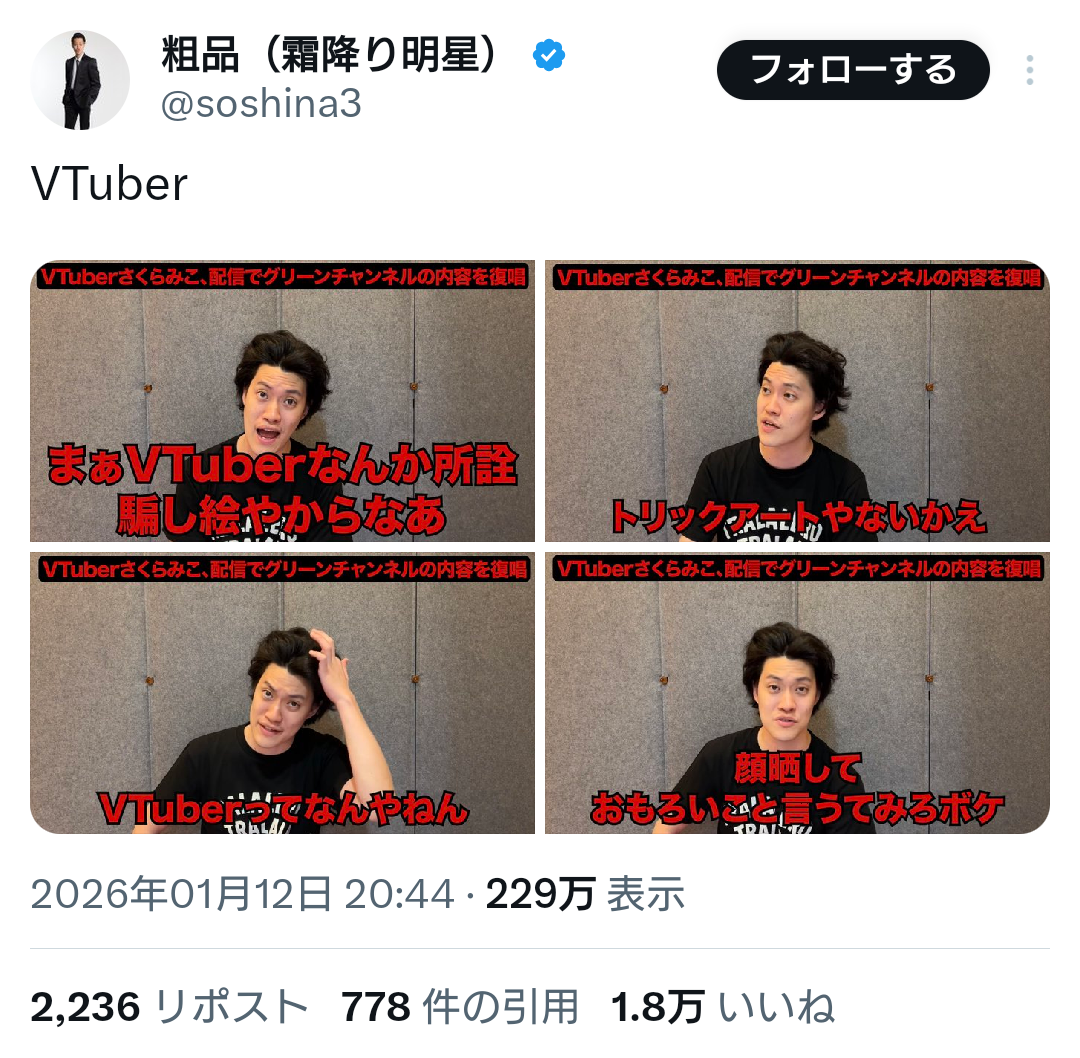Show the 778 件の引用 quotes list
The width and height of the screenshot is (1080, 1058).
[459, 1007]
